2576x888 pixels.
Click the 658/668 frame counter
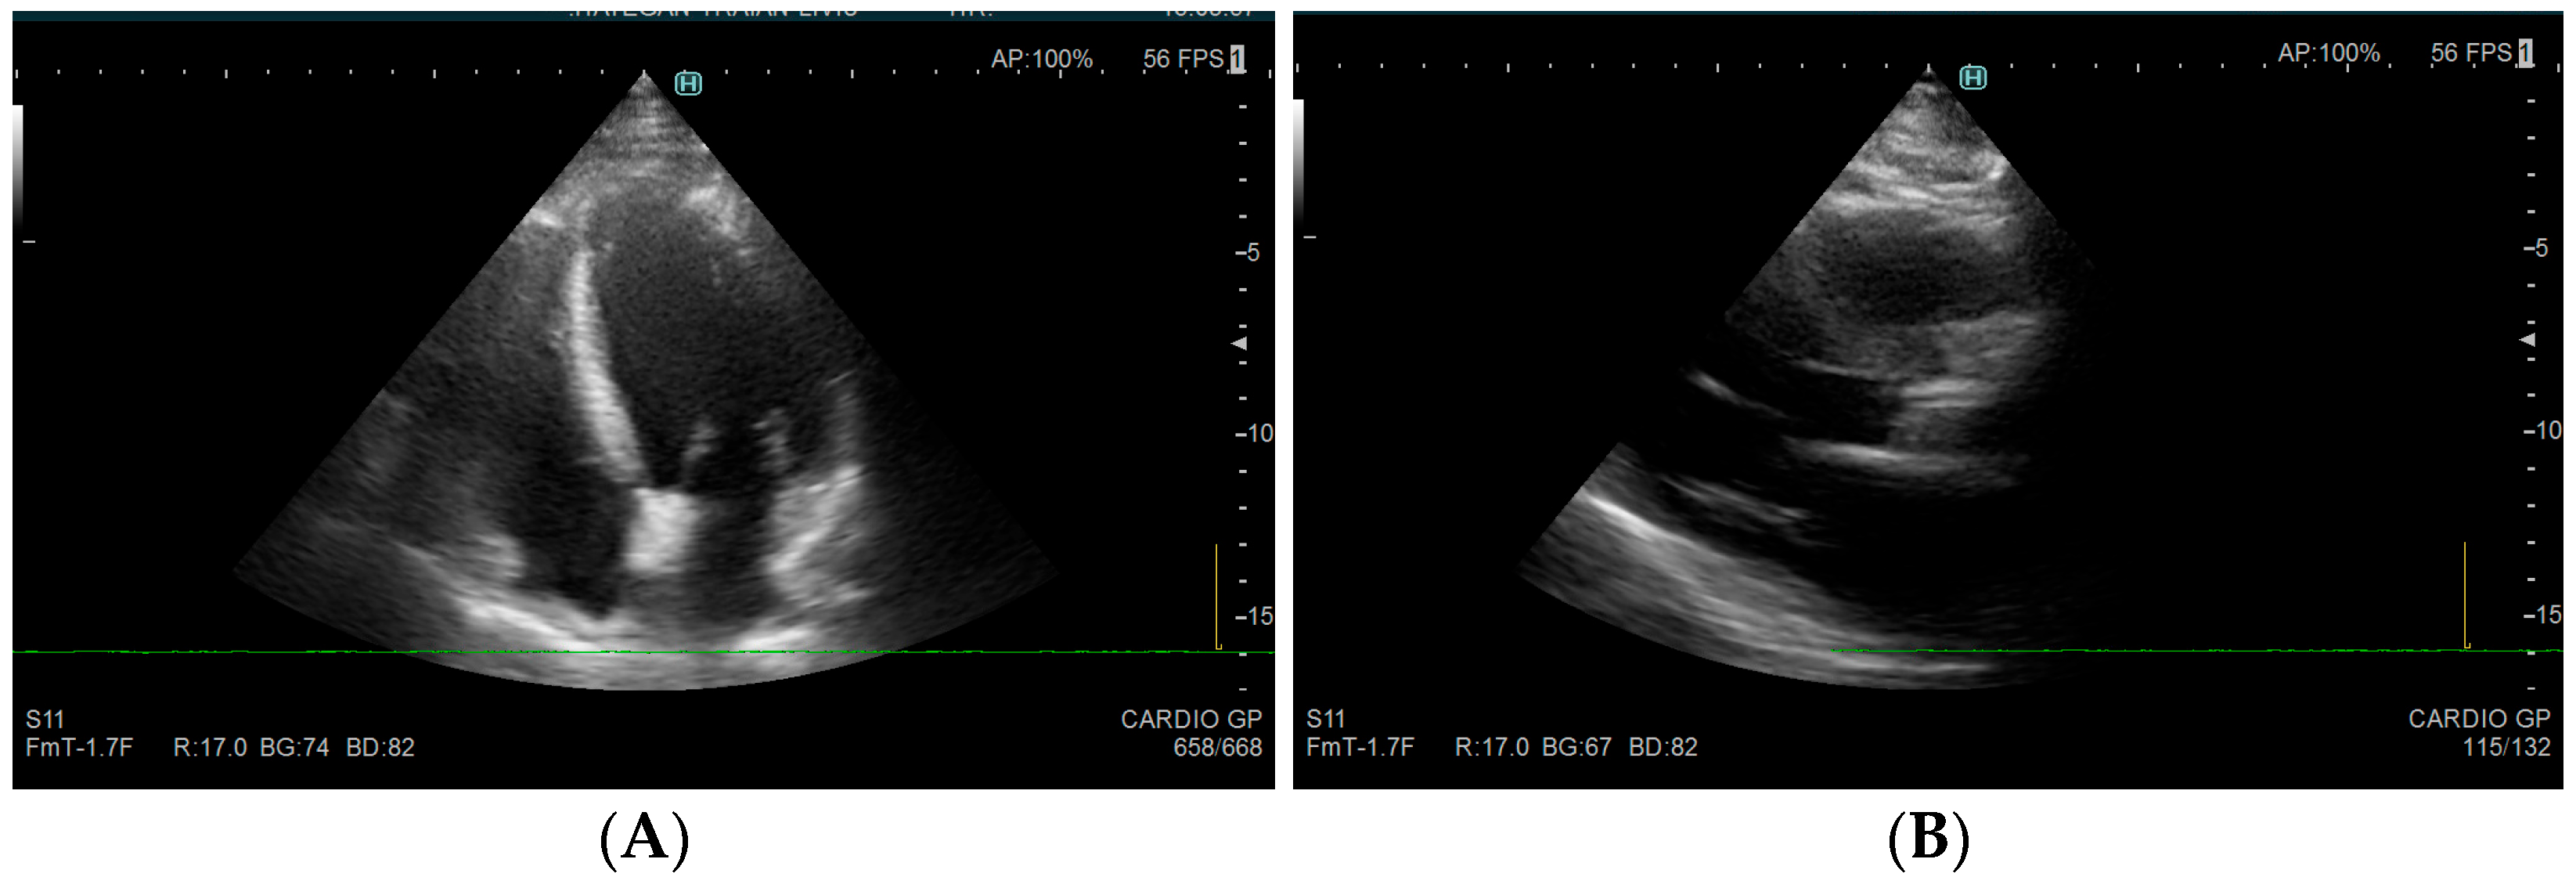(x=1217, y=747)
